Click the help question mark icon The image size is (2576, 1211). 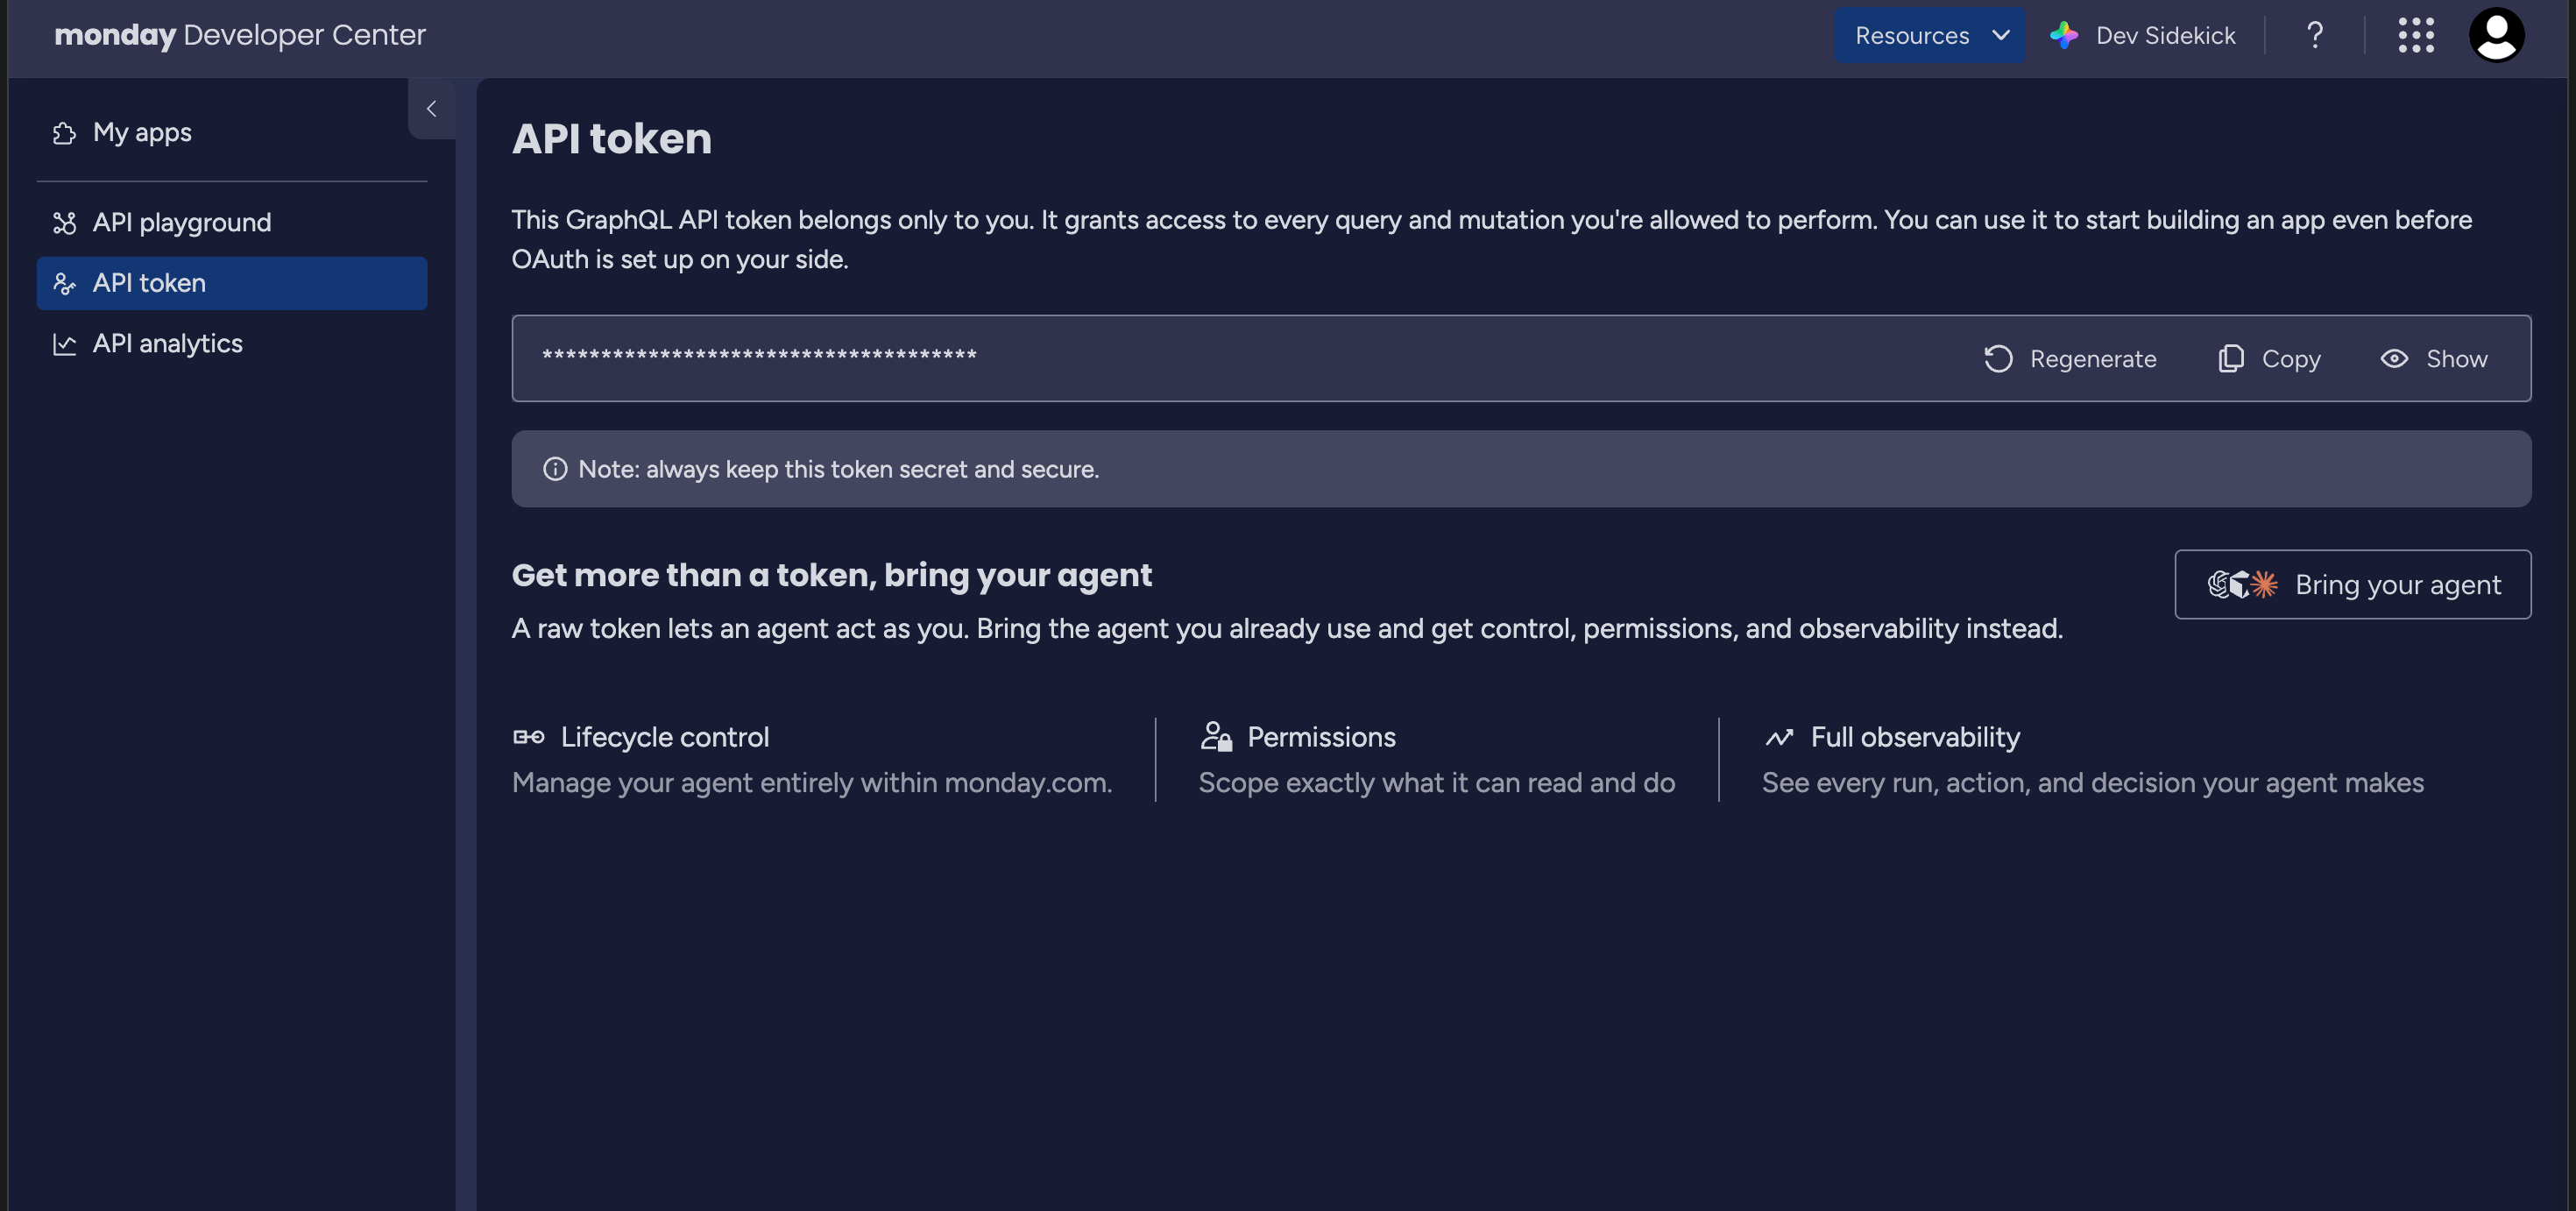tap(2315, 36)
